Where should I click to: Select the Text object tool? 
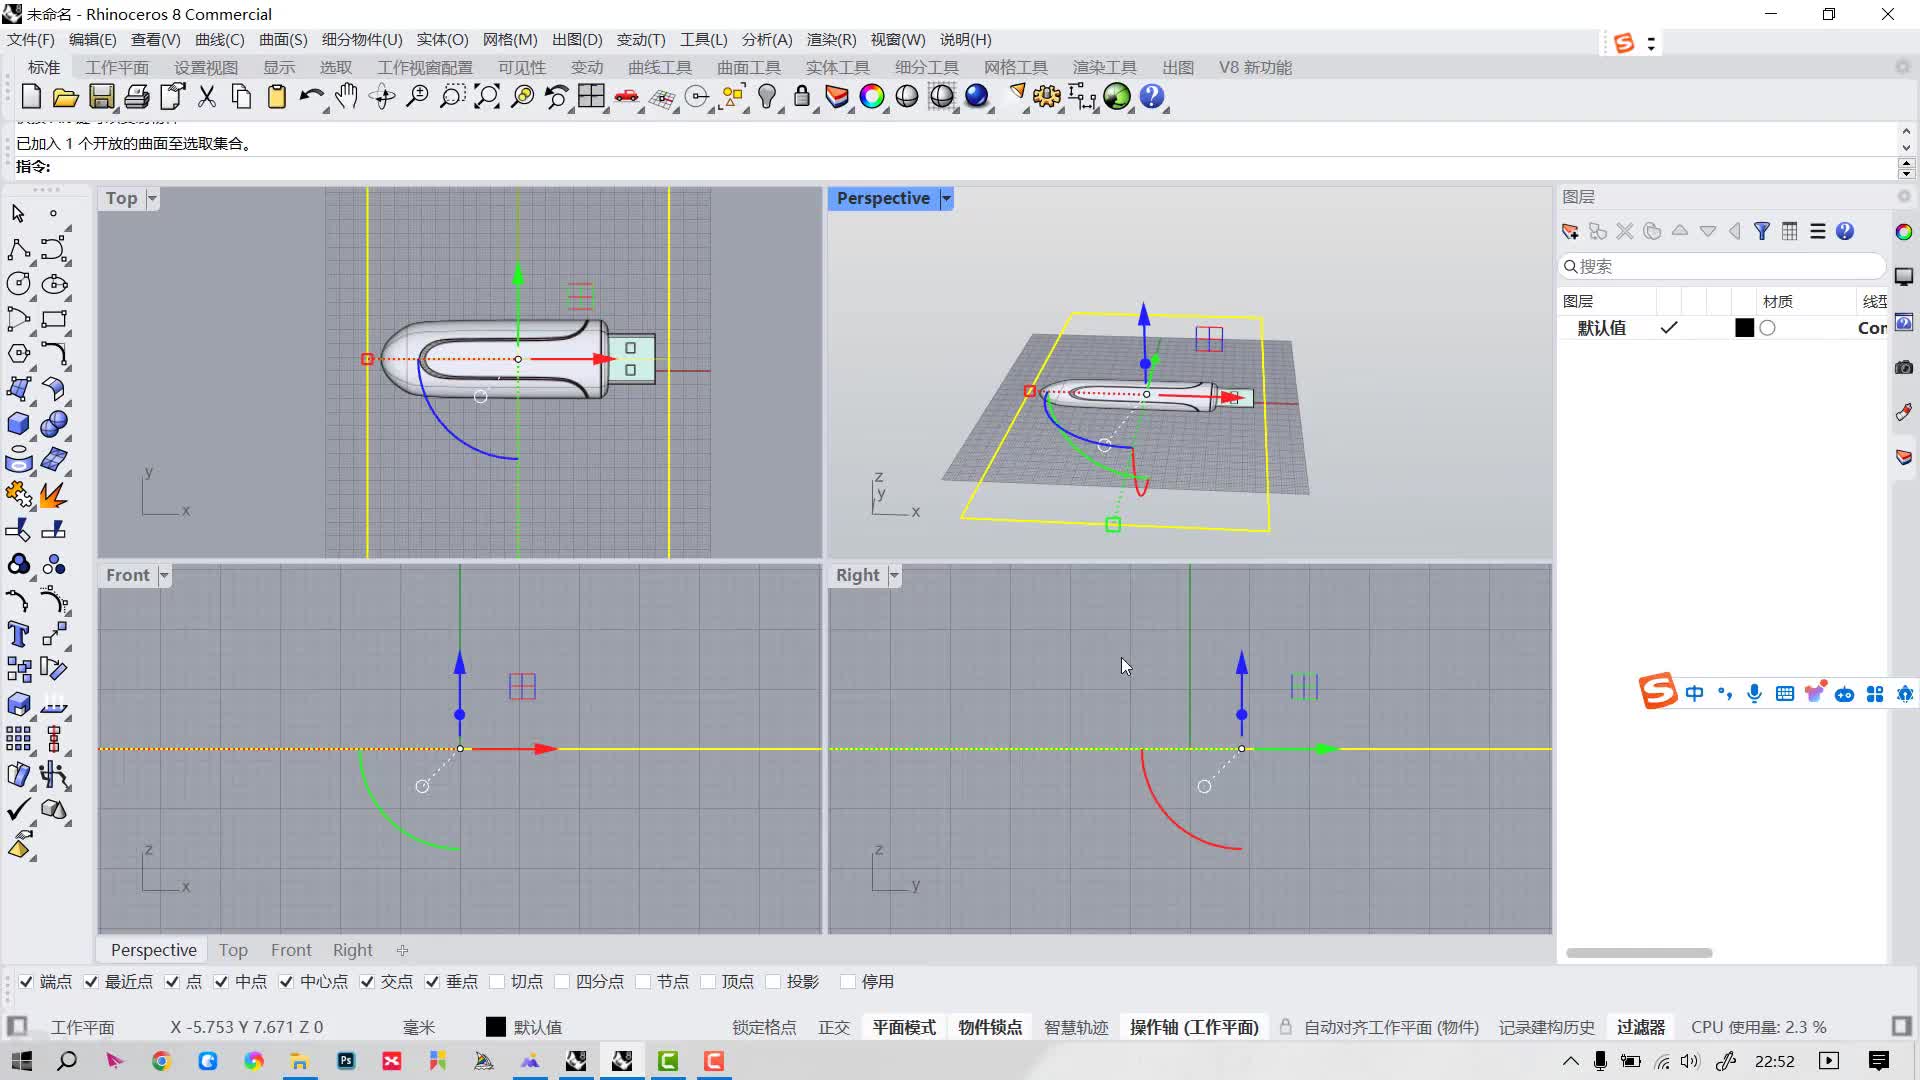click(18, 634)
